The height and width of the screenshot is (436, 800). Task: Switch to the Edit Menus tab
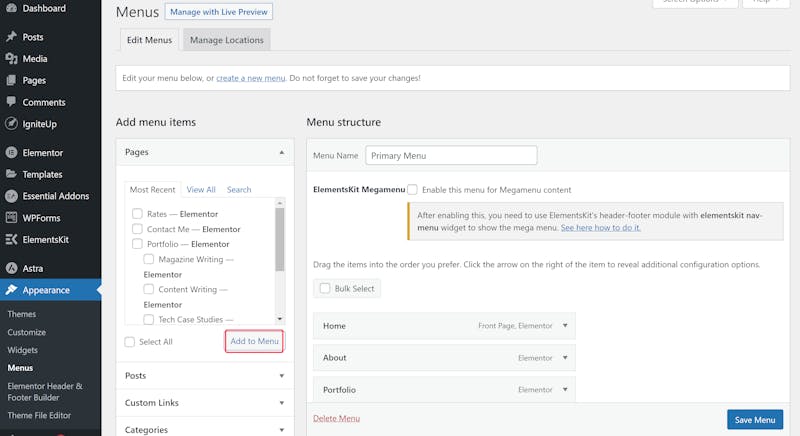(x=149, y=40)
